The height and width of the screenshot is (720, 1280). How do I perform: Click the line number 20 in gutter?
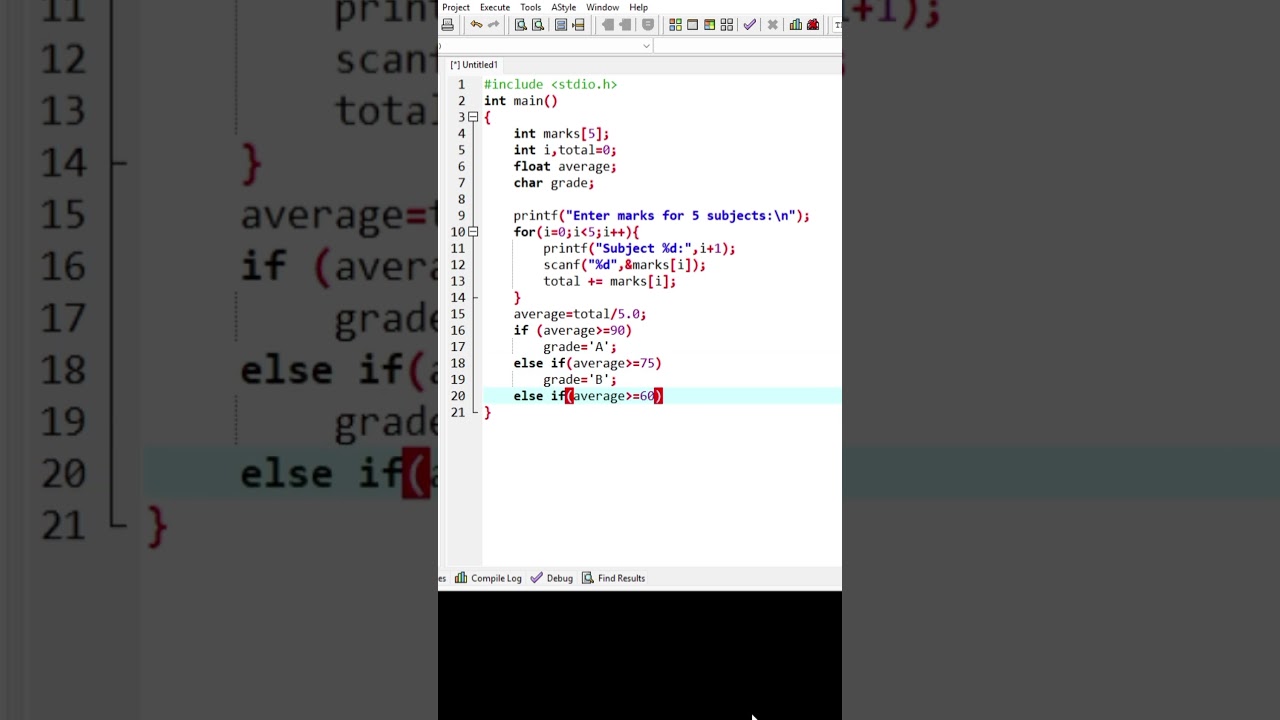(457, 396)
